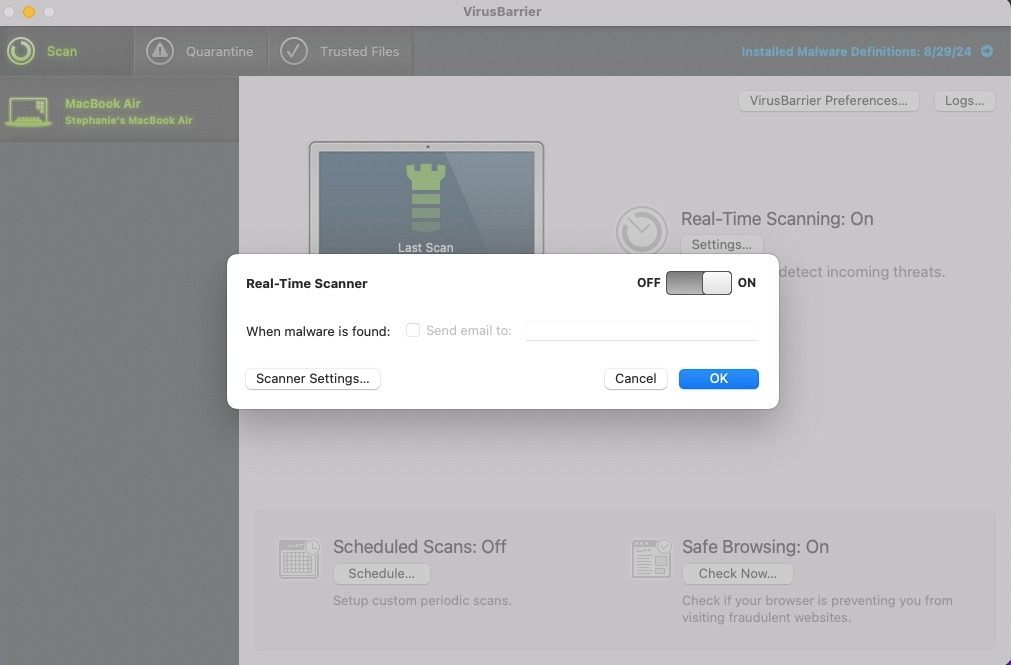The height and width of the screenshot is (665, 1011).
Task: Click the blue arrow next to malware definitions
Action: 986,51
